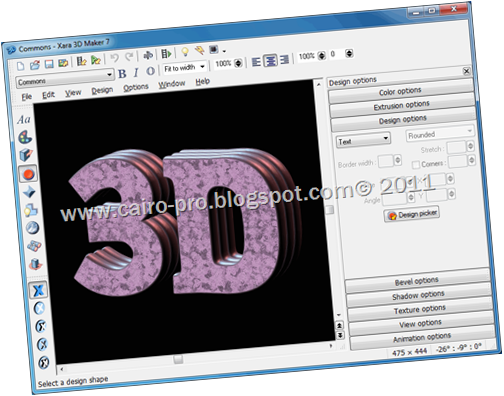Set text alignment to center
504x396 pixels.
click(270, 61)
